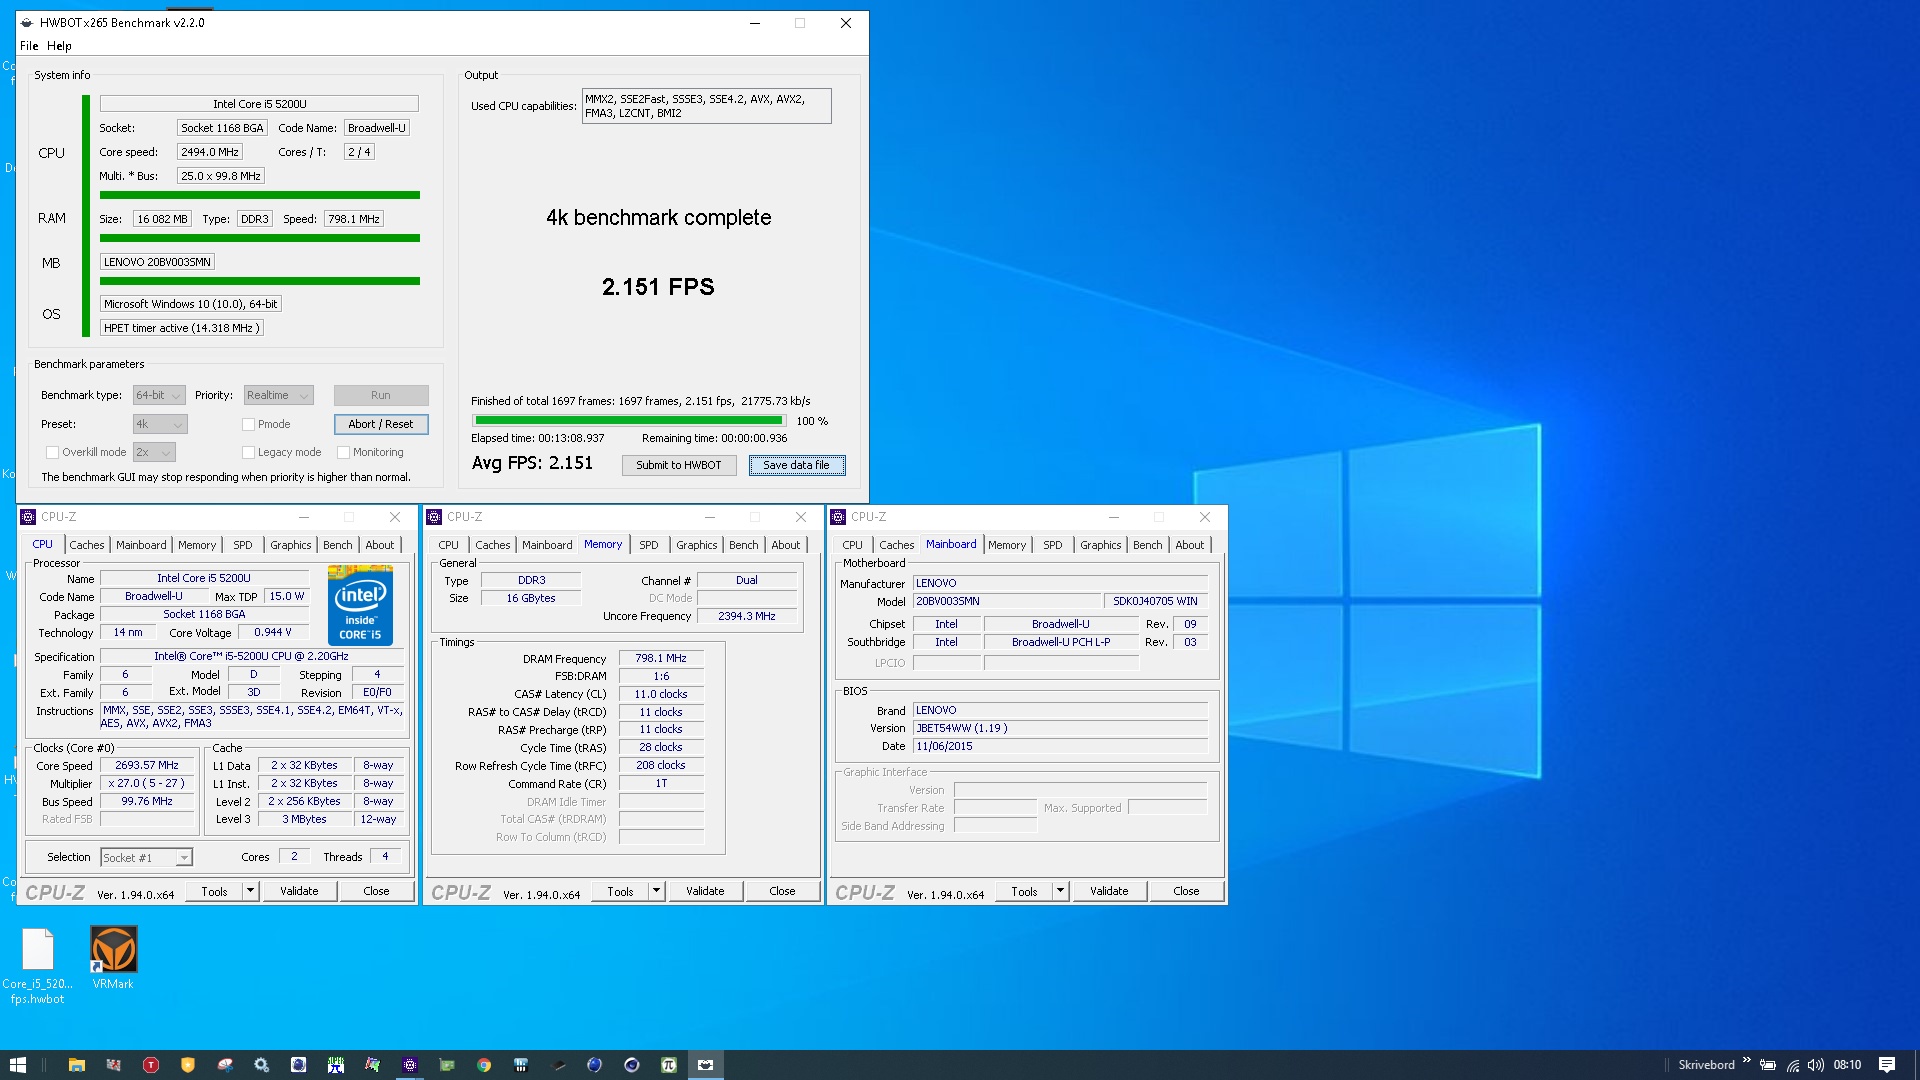
Task: Expand Tools dropdown arrow in CPU tab window
Action: click(x=251, y=891)
